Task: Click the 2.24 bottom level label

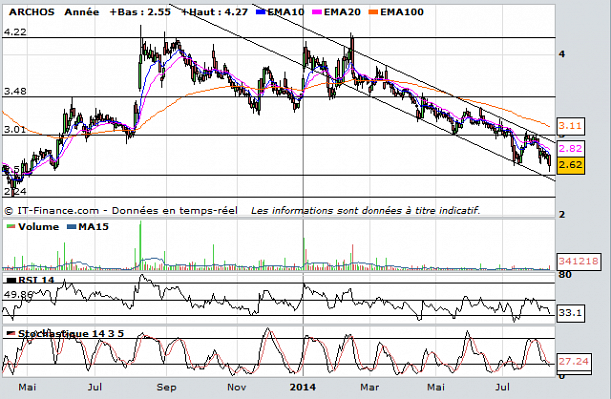Action: (15, 191)
